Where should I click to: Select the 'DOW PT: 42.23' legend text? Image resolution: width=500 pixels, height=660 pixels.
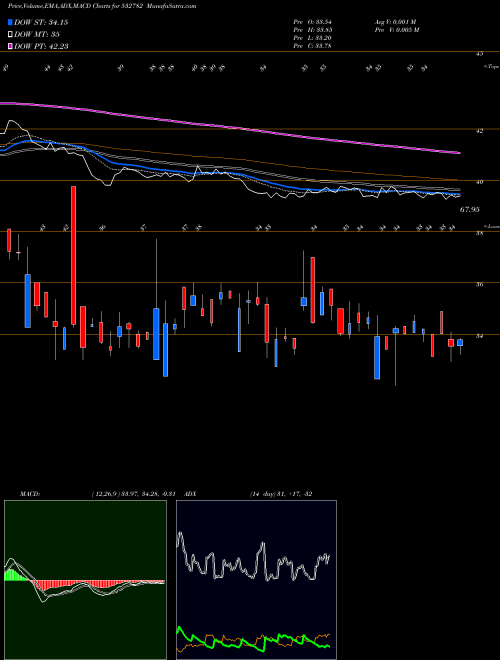click(41, 46)
